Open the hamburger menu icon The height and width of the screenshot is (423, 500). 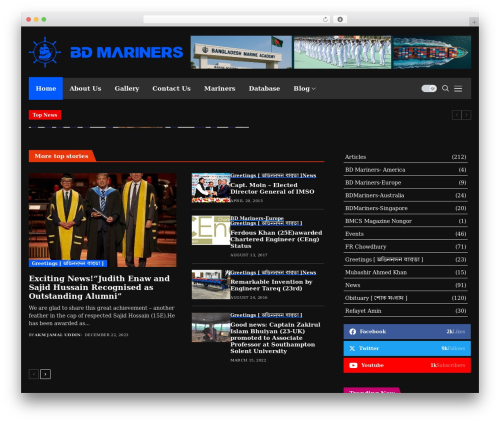coord(458,89)
